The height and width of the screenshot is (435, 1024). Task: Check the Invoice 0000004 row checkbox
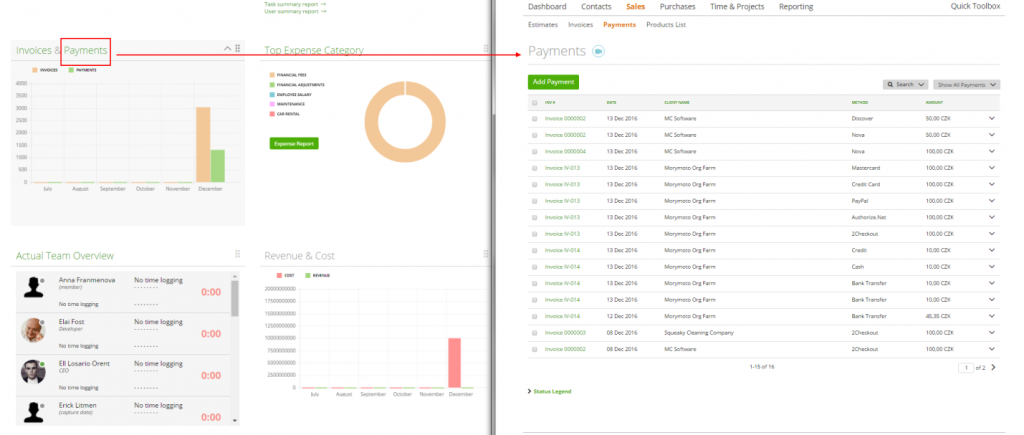(x=535, y=152)
